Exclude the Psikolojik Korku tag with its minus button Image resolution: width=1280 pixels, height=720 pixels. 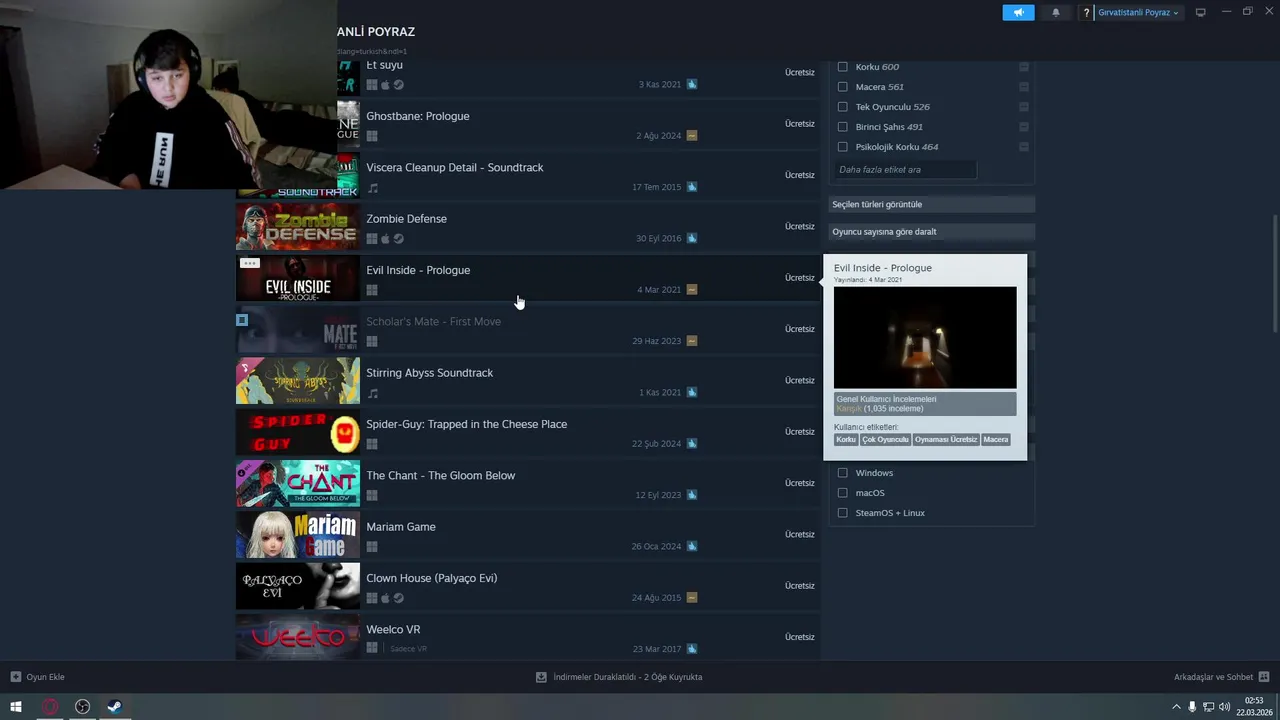point(1023,146)
